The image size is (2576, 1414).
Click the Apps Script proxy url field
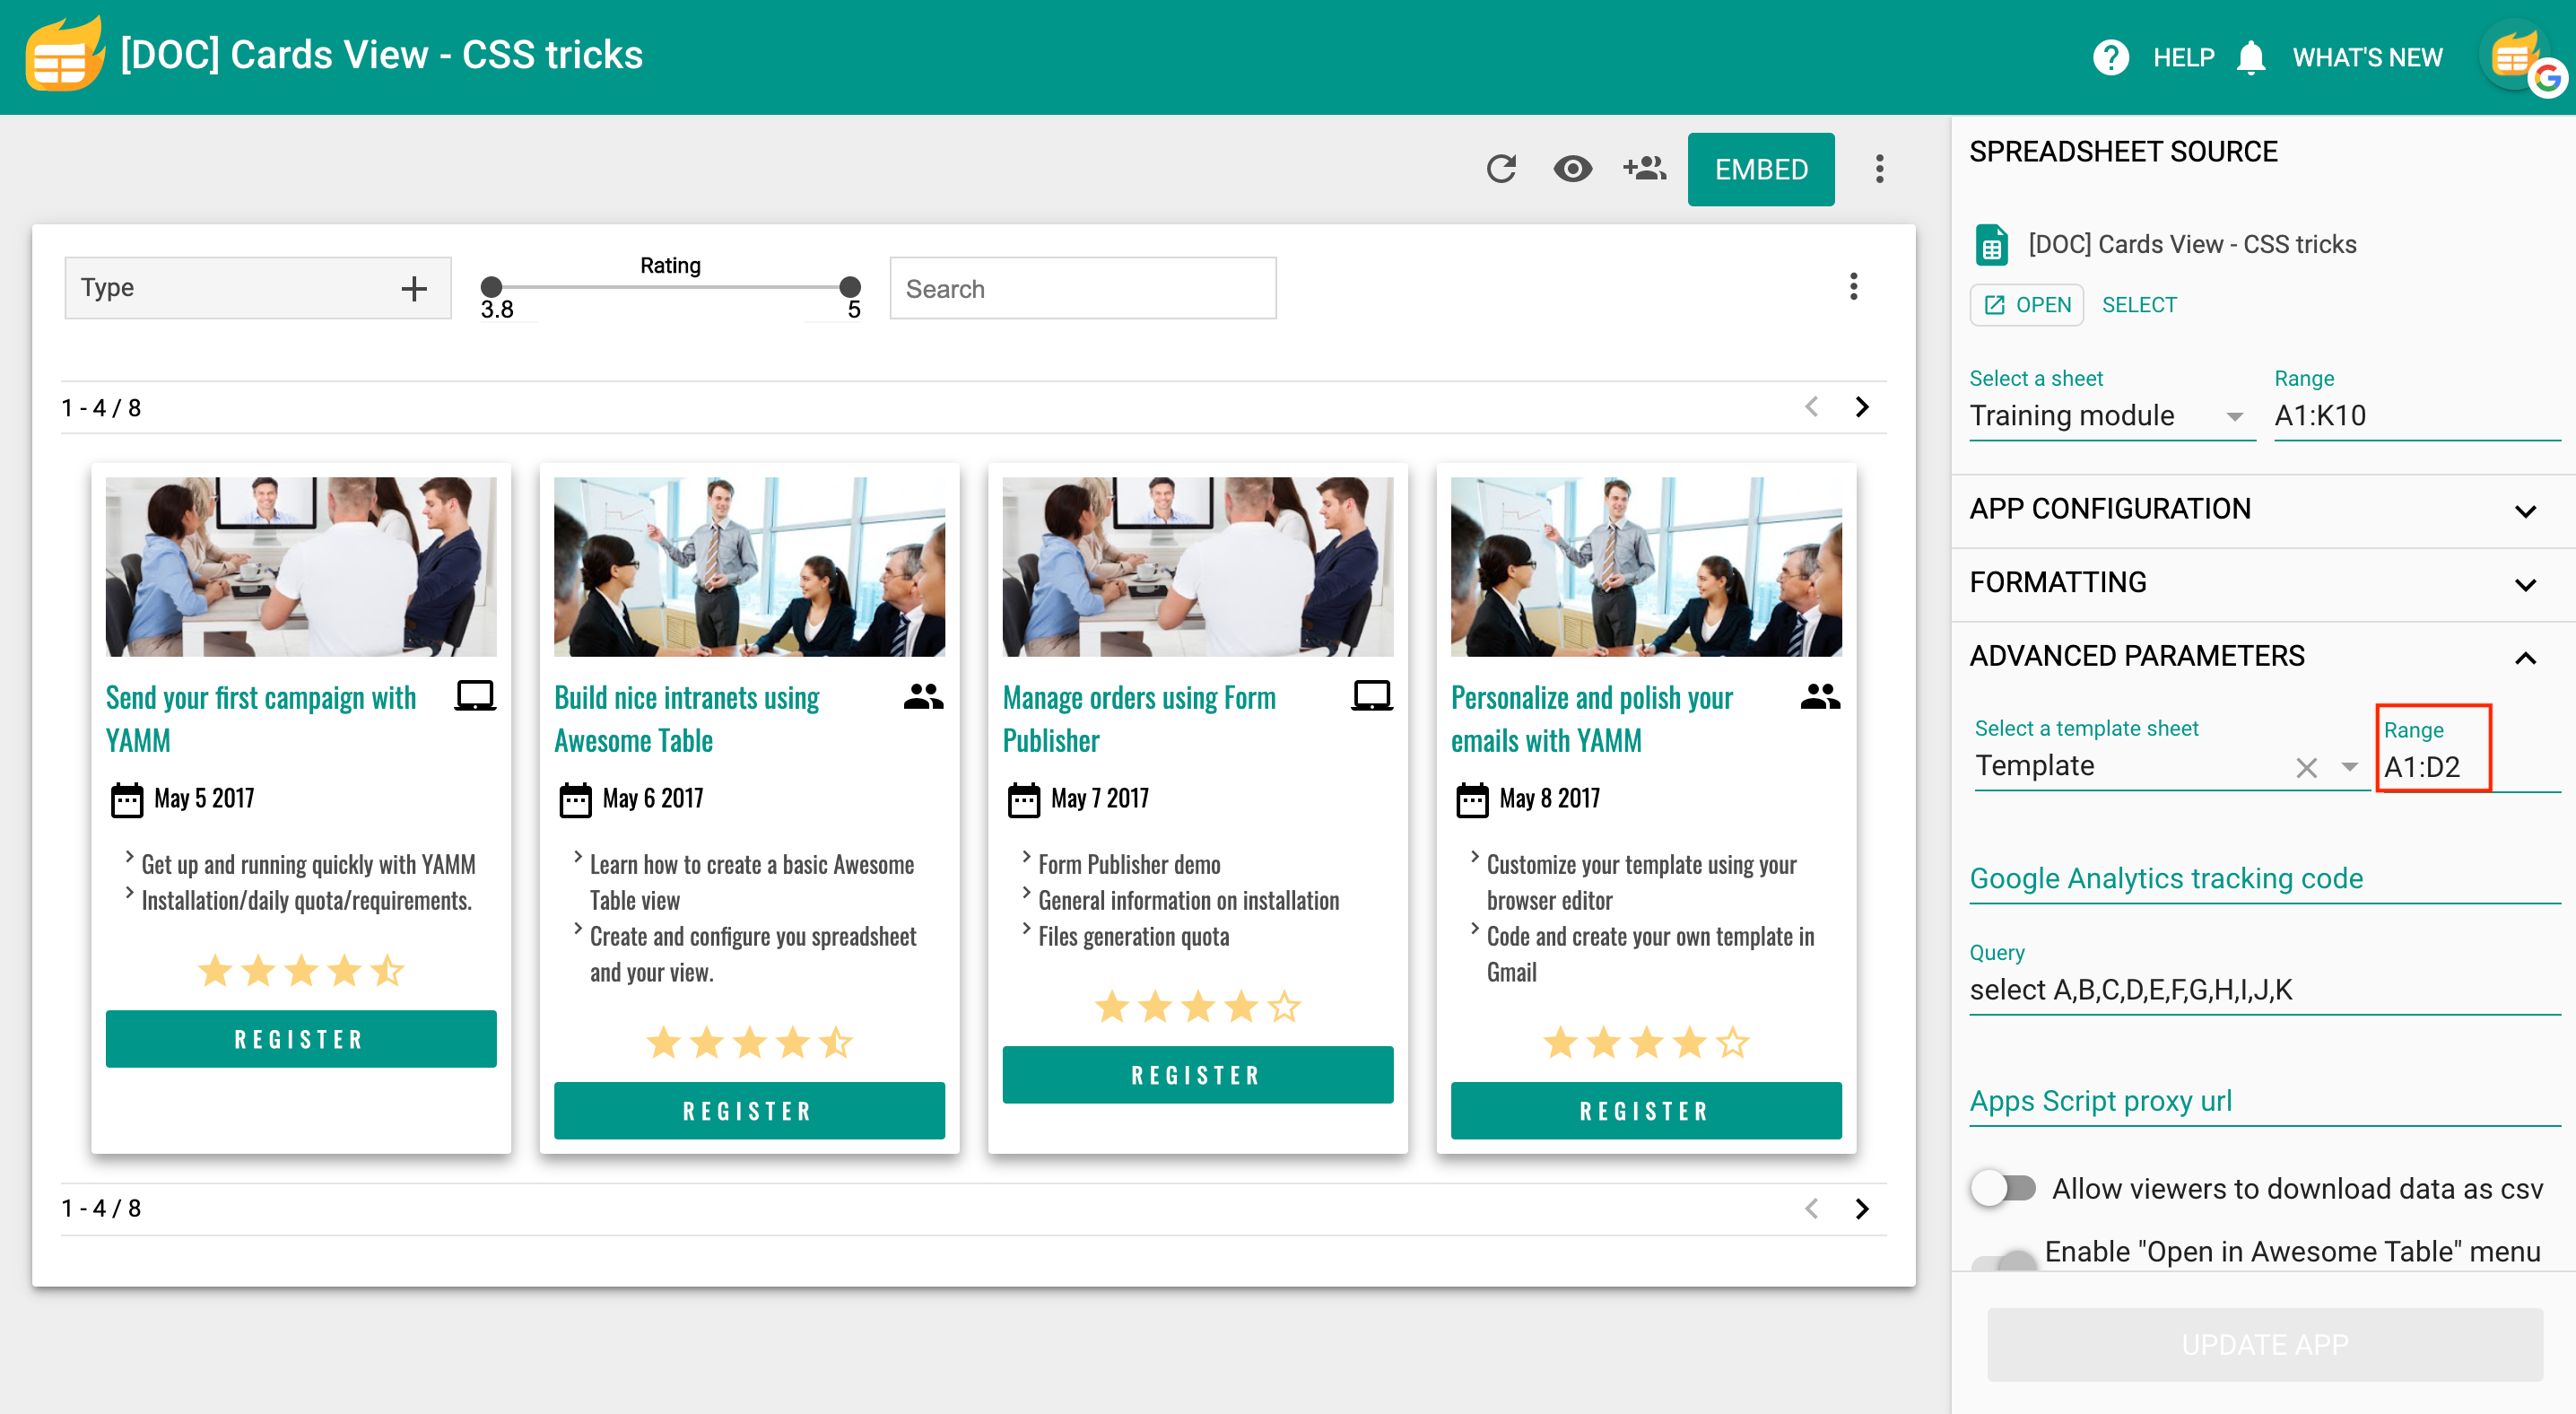coord(2265,1101)
